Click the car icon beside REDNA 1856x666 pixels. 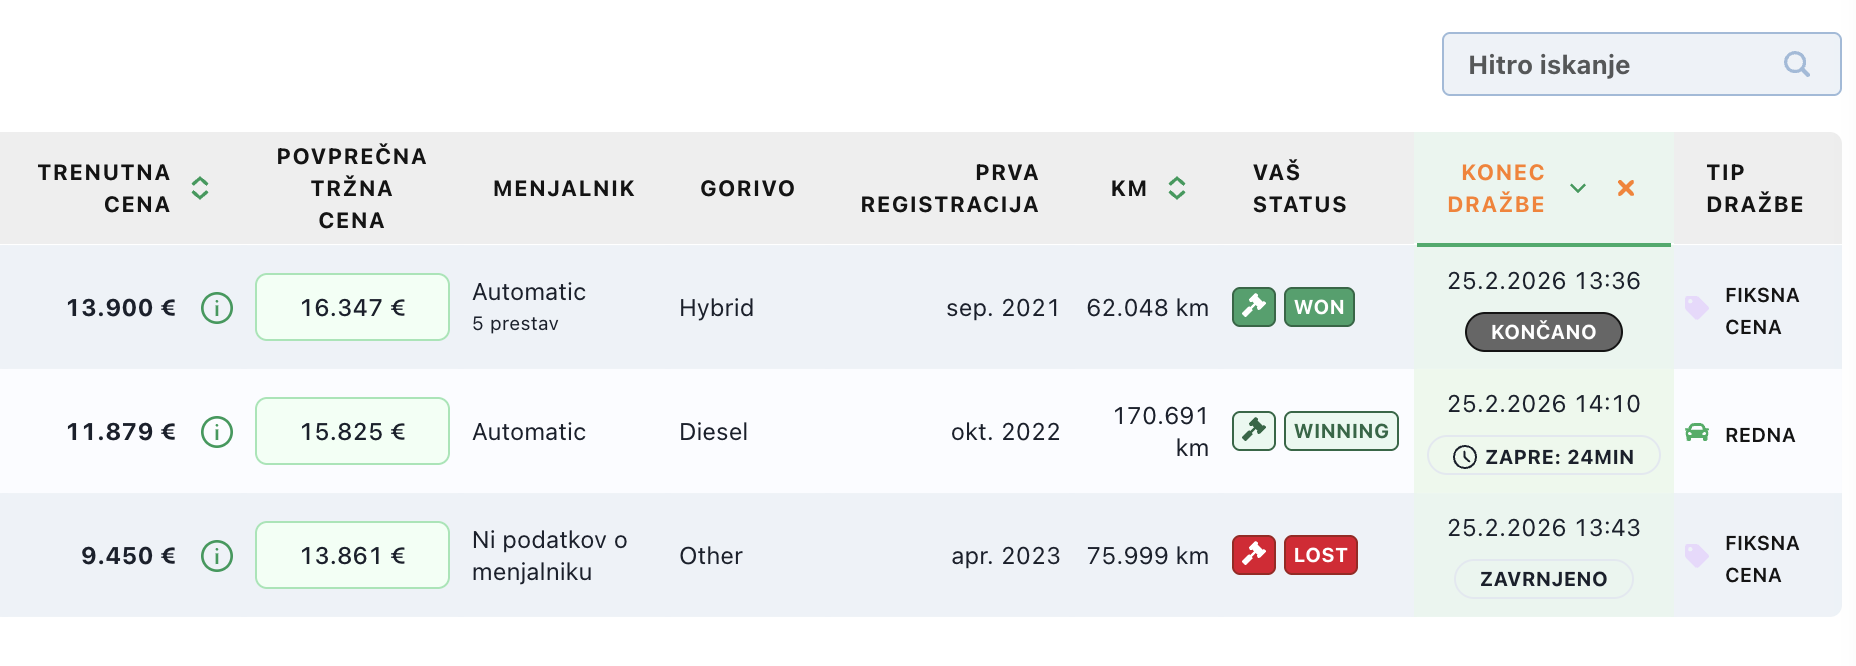tap(1697, 433)
